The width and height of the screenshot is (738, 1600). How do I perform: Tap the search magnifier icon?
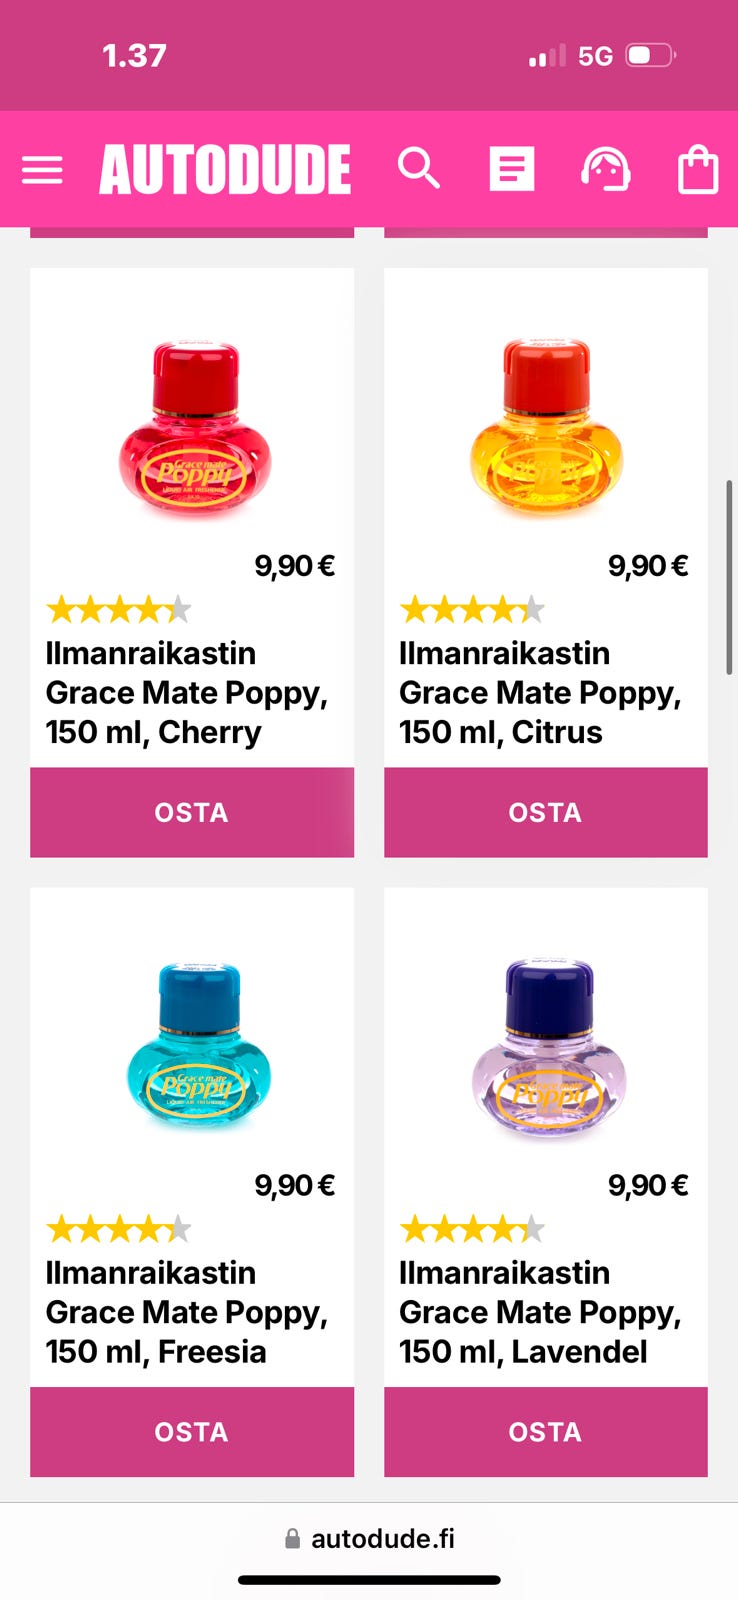418,169
